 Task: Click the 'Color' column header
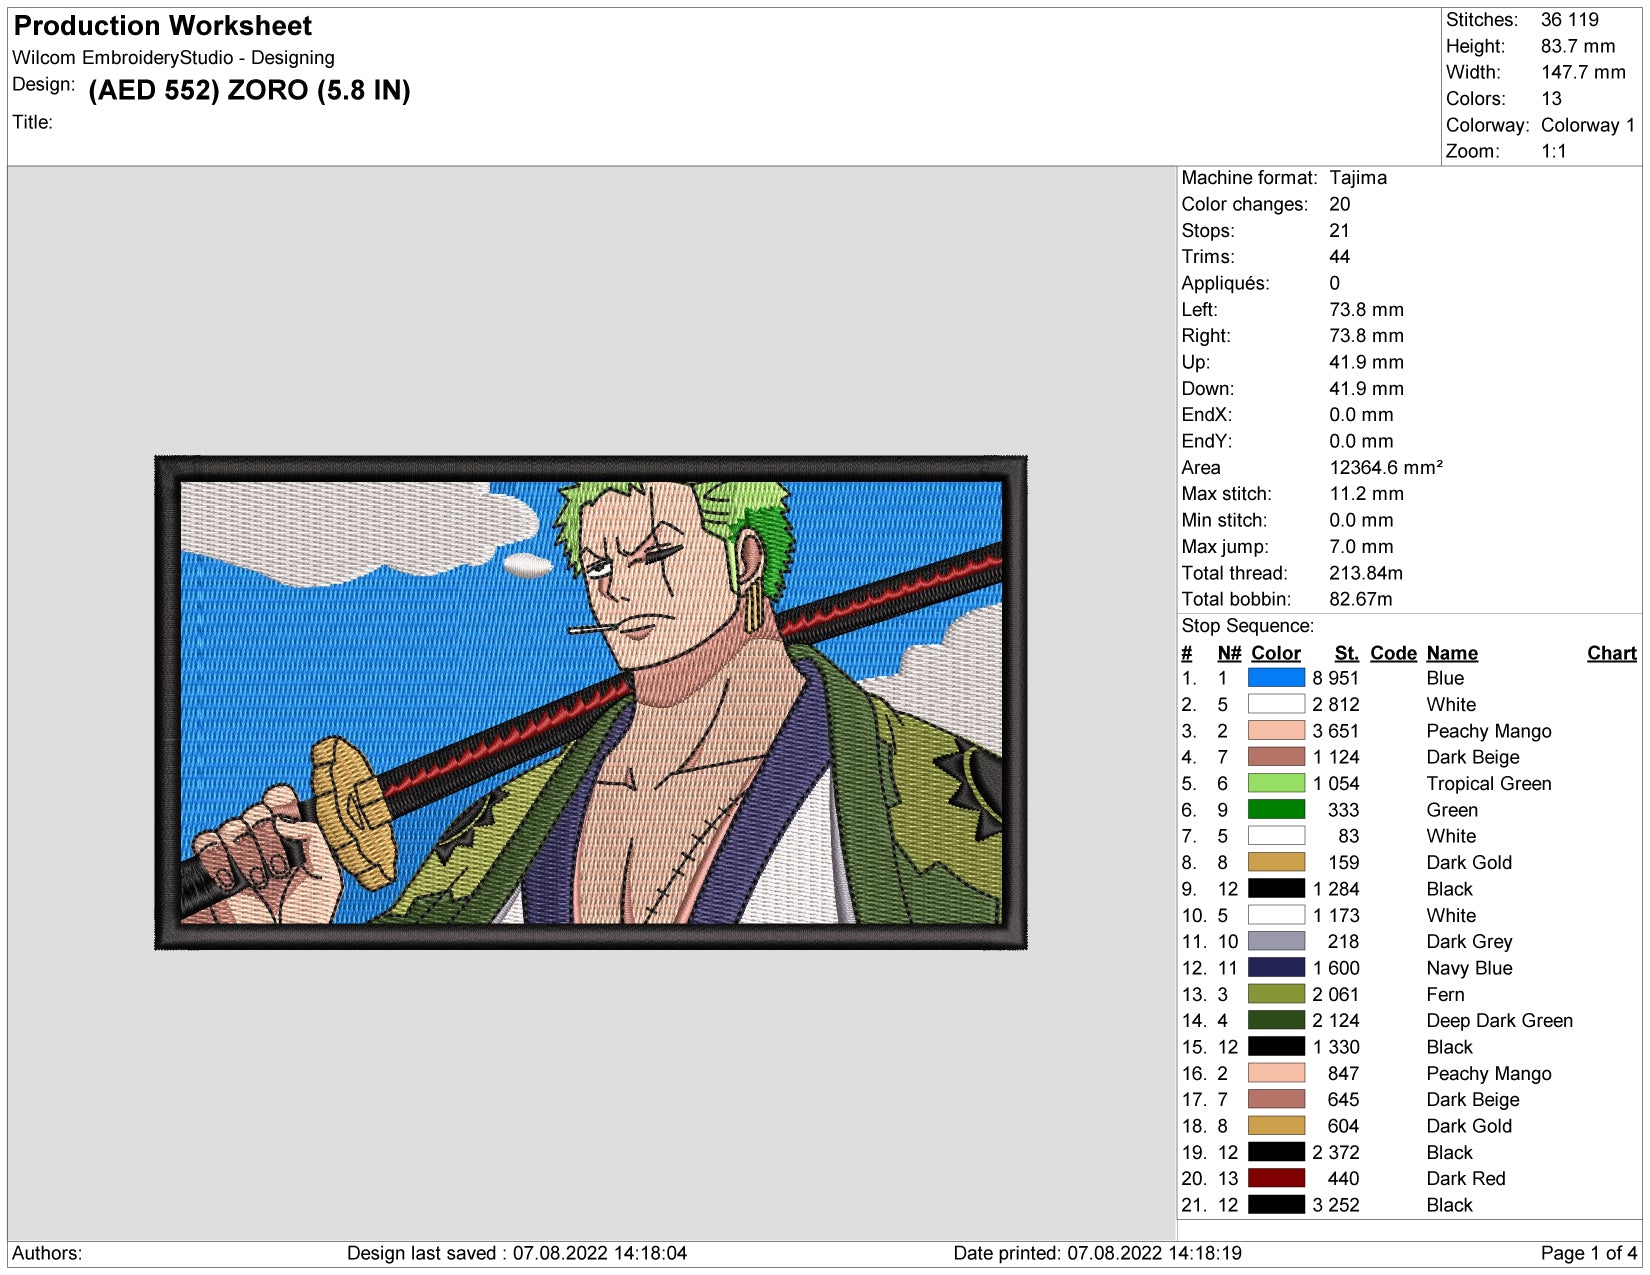coord(1275,653)
